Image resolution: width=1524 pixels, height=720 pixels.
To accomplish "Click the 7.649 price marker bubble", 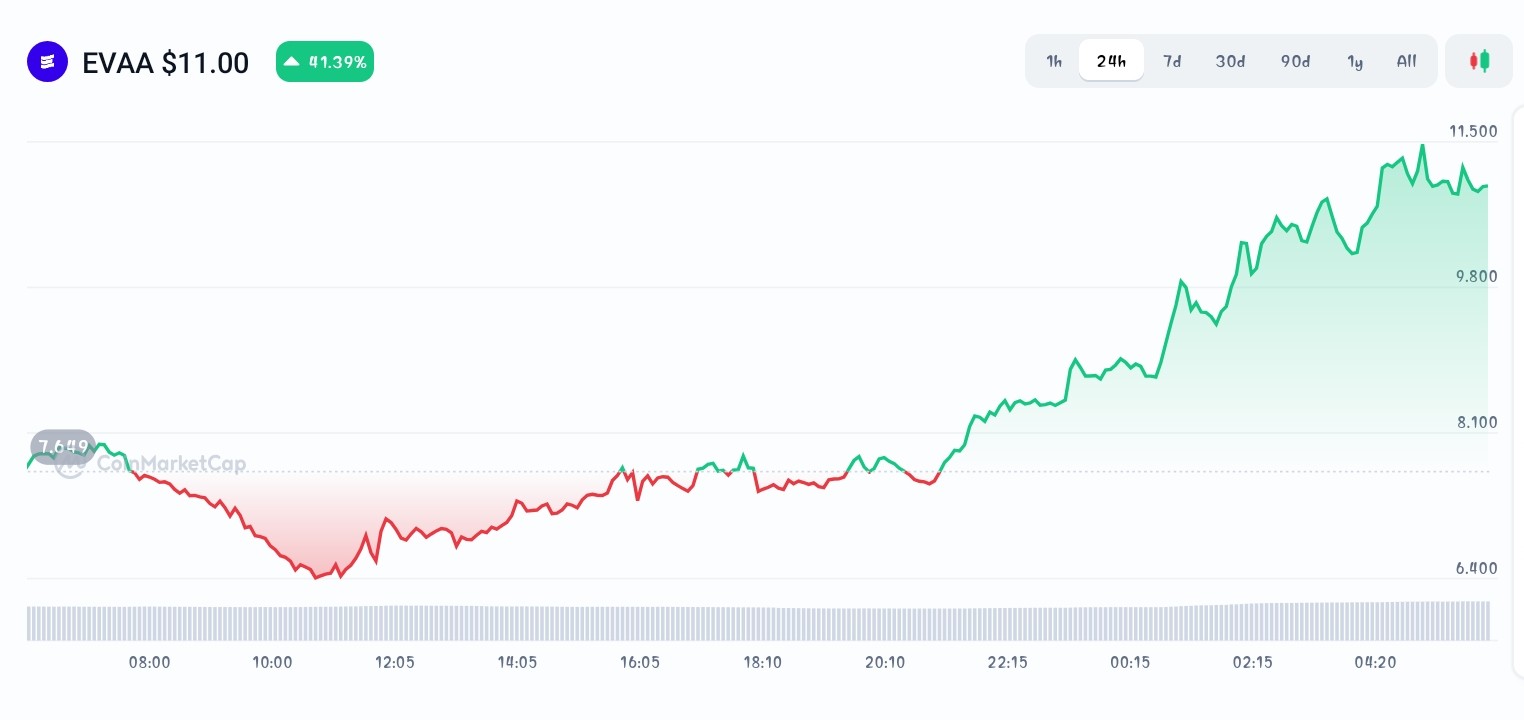I will coord(63,447).
